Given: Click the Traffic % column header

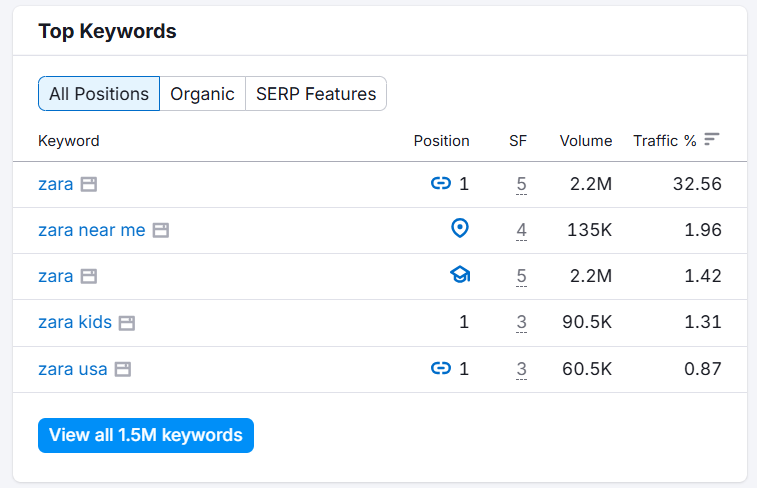Looking at the screenshot, I should (x=665, y=140).
